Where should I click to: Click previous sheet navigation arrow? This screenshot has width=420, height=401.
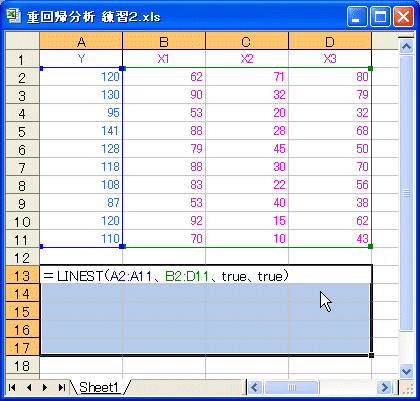tap(29, 387)
